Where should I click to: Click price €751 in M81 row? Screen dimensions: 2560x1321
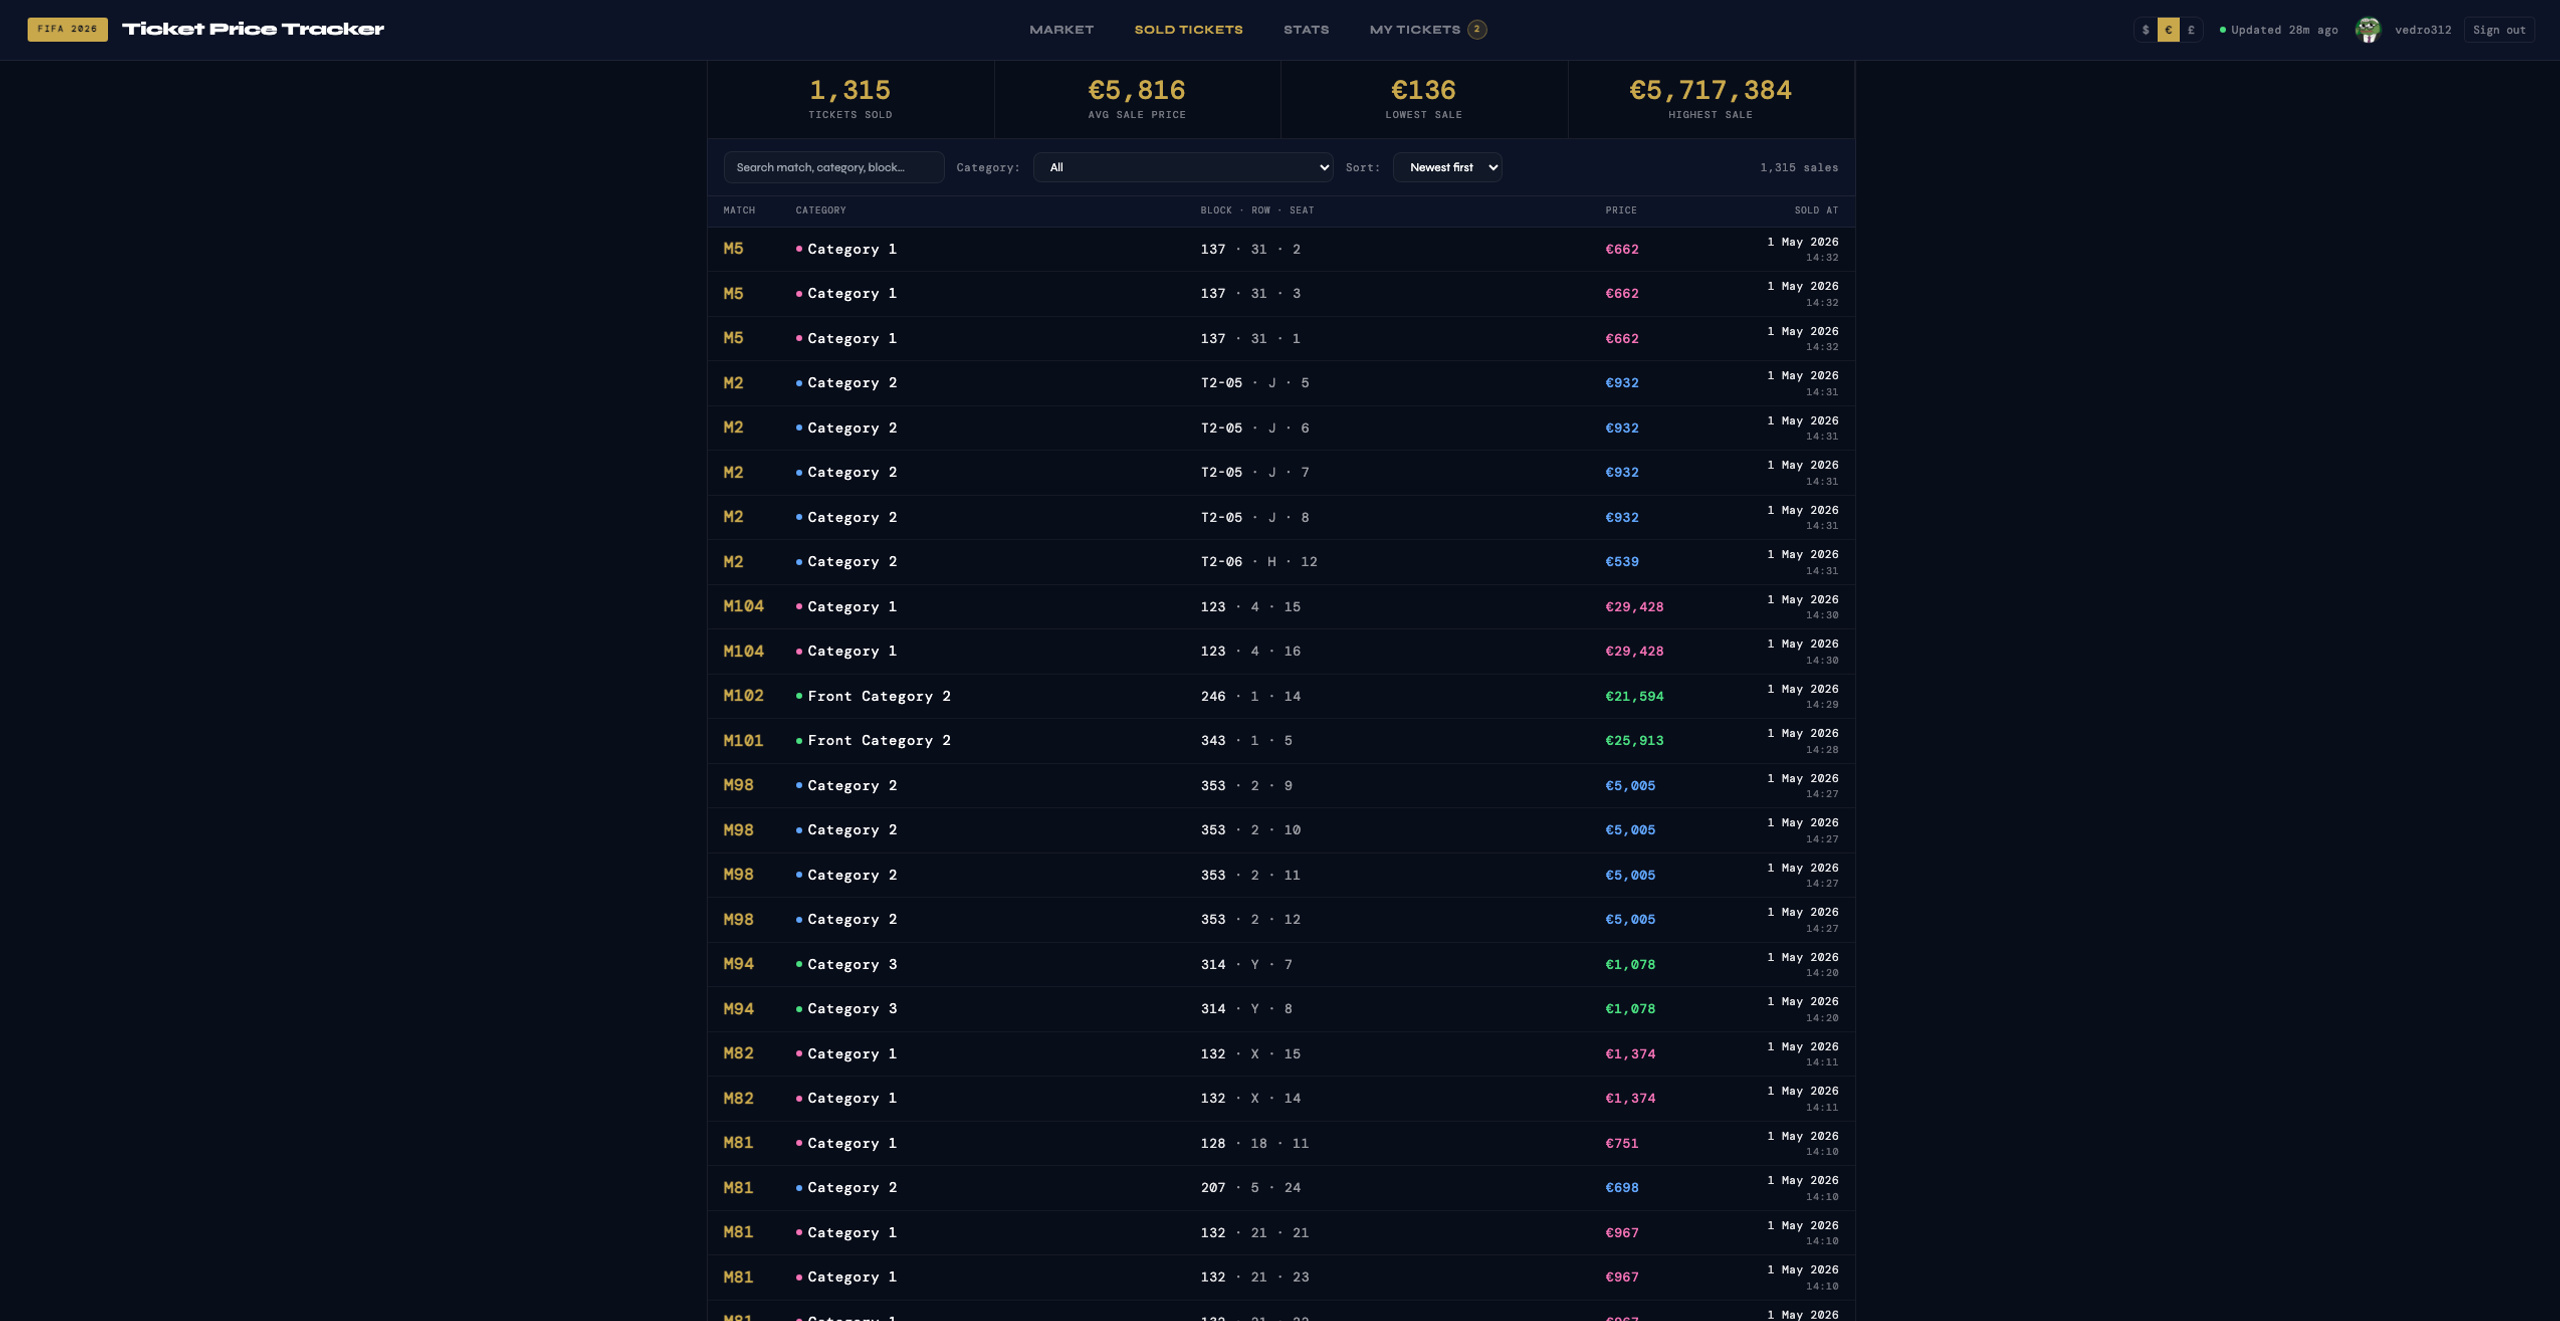tap(1621, 1143)
